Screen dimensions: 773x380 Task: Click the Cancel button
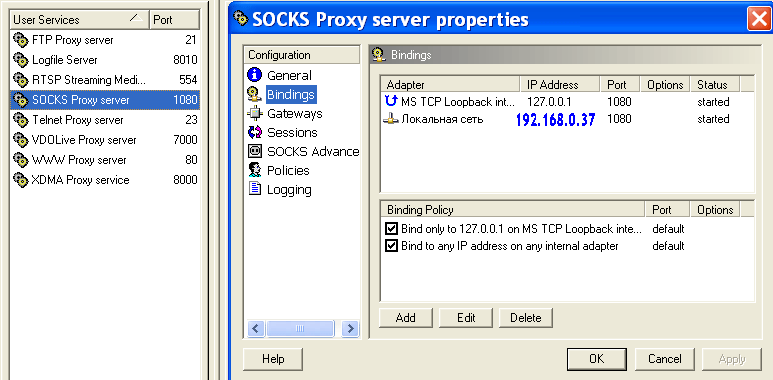tap(665, 359)
